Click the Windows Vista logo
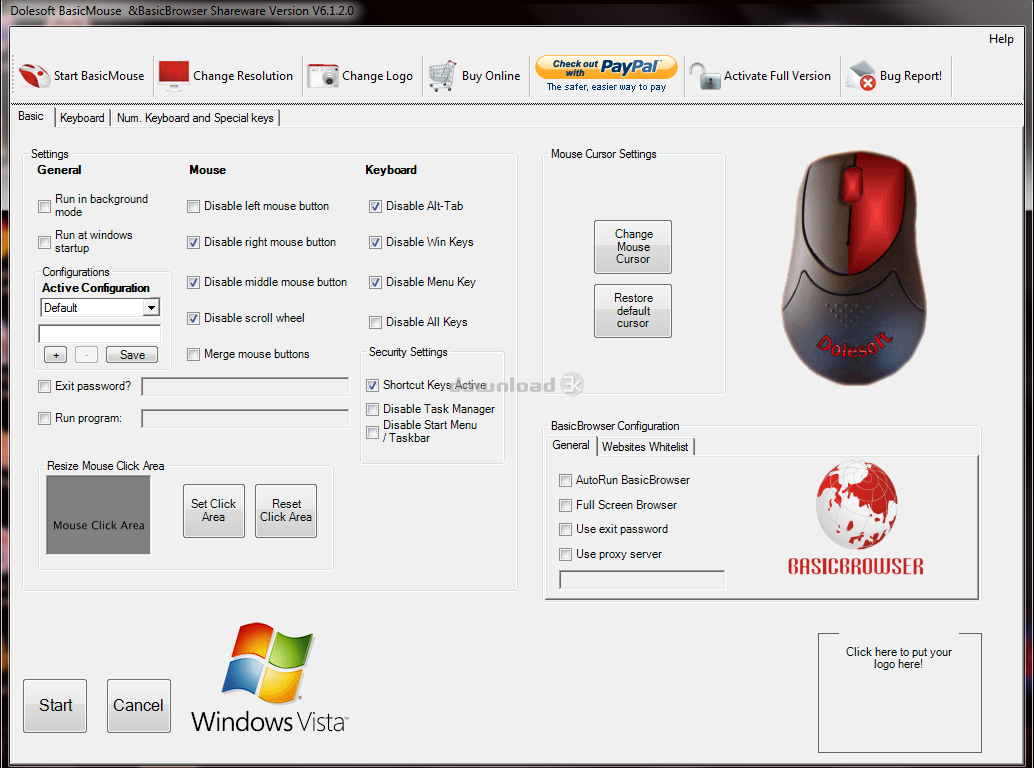The height and width of the screenshot is (768, 1034). point(269,678)
